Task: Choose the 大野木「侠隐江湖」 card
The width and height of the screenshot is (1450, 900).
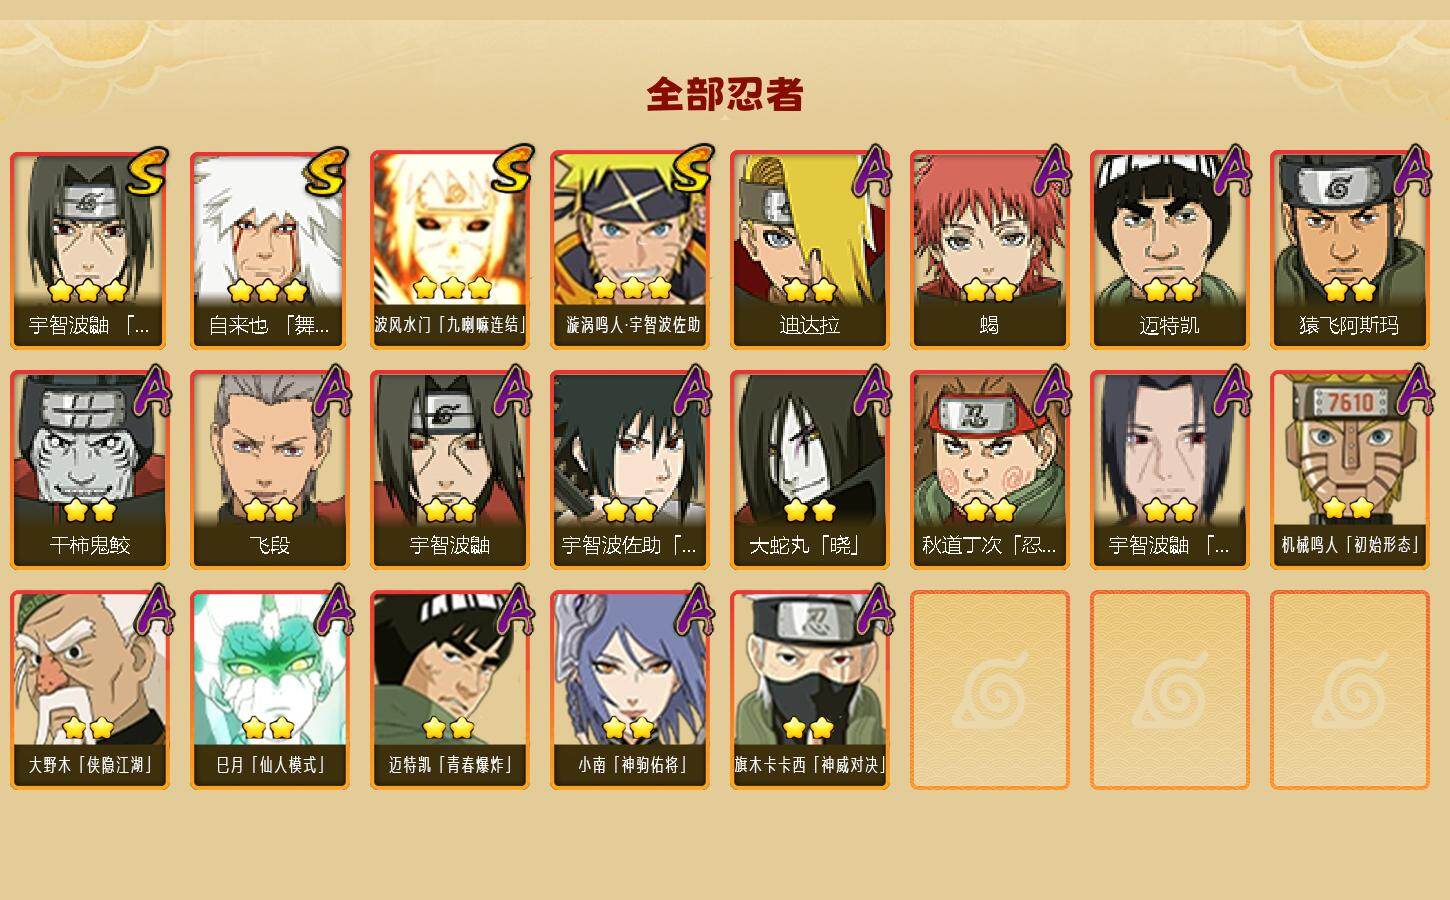Action: pos(90,690)
